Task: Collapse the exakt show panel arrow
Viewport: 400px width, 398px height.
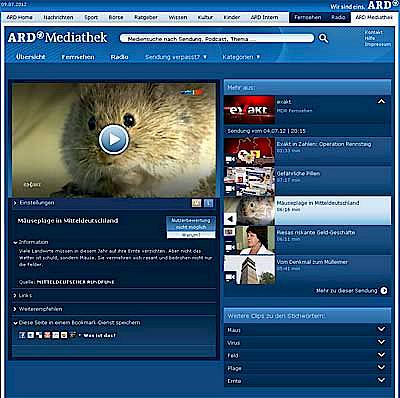Action: tap(381, 101)
